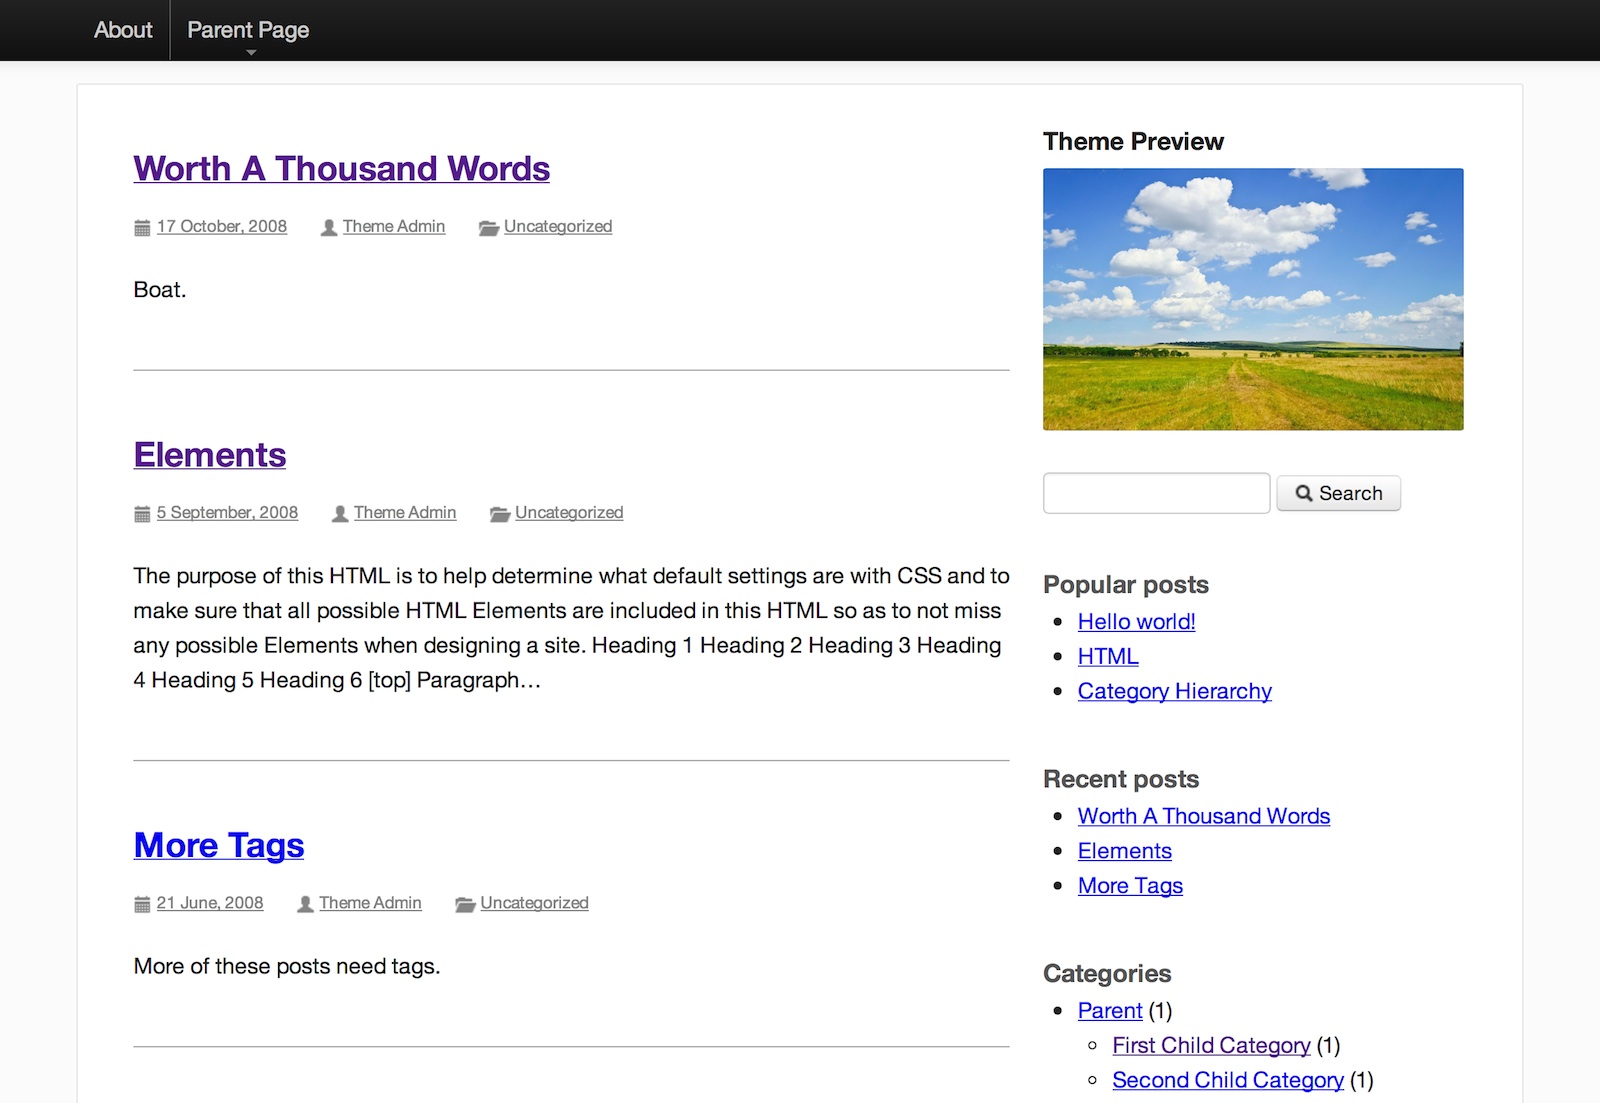Image resolution: width=1600 pixels, height=1103 pixels.
Task: Select the First Child Category link
Action: 1211,1045
